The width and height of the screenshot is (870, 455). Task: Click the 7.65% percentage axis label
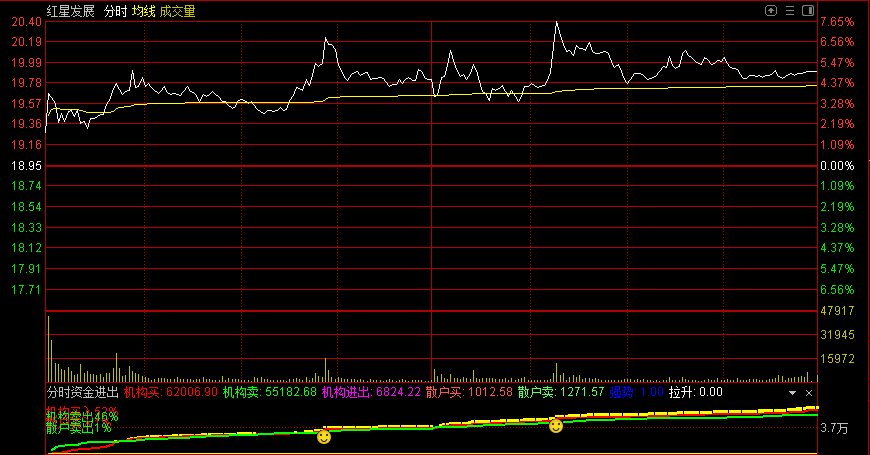click(x=836, y=22)
